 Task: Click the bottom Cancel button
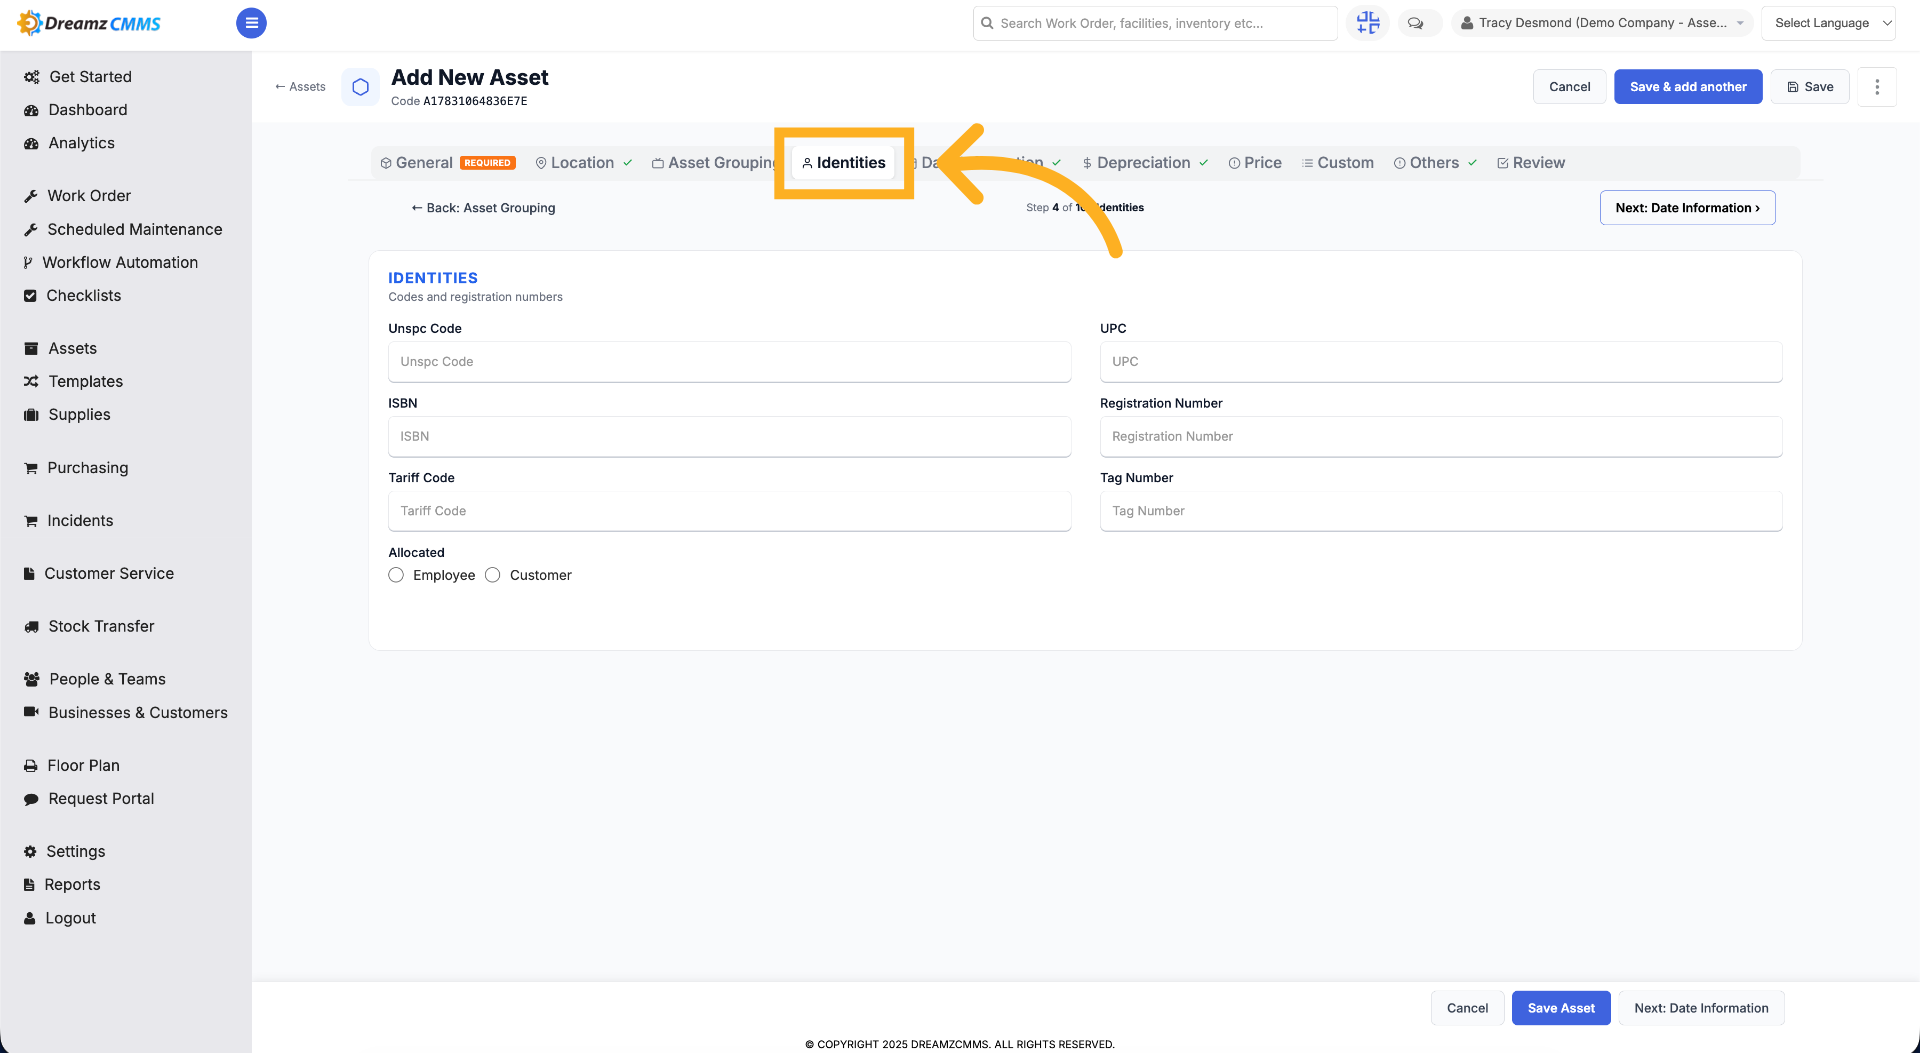tap(1467, 1008)
